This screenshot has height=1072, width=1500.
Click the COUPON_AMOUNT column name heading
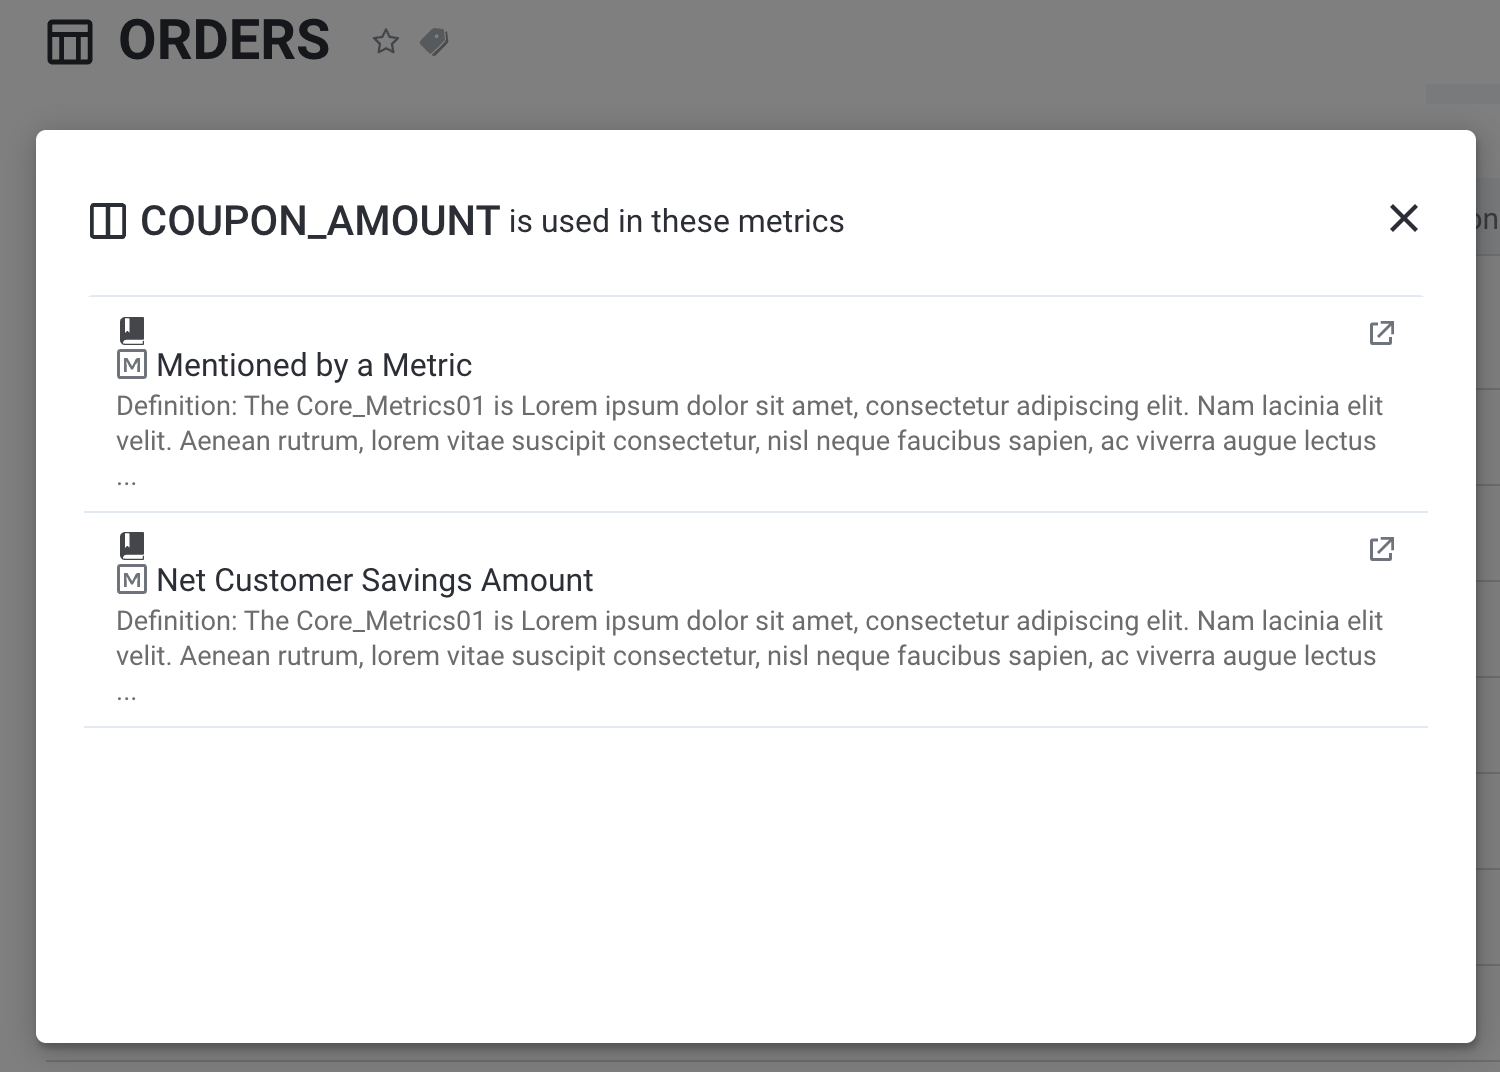[319, 221]
